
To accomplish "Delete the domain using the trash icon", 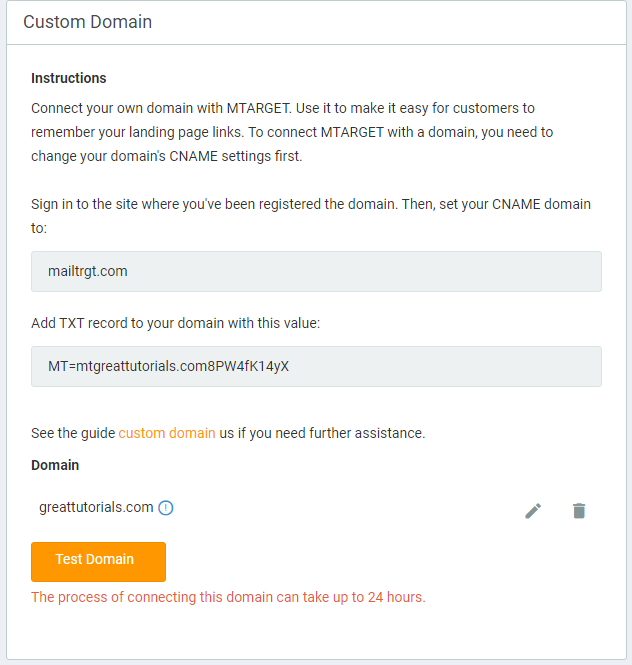I will pos(579,511).
